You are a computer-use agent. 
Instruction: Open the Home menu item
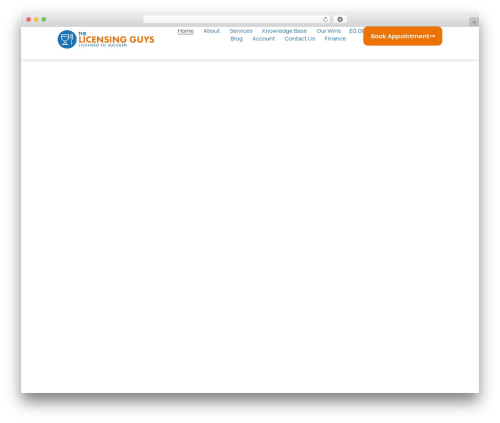tap(186, 31)
